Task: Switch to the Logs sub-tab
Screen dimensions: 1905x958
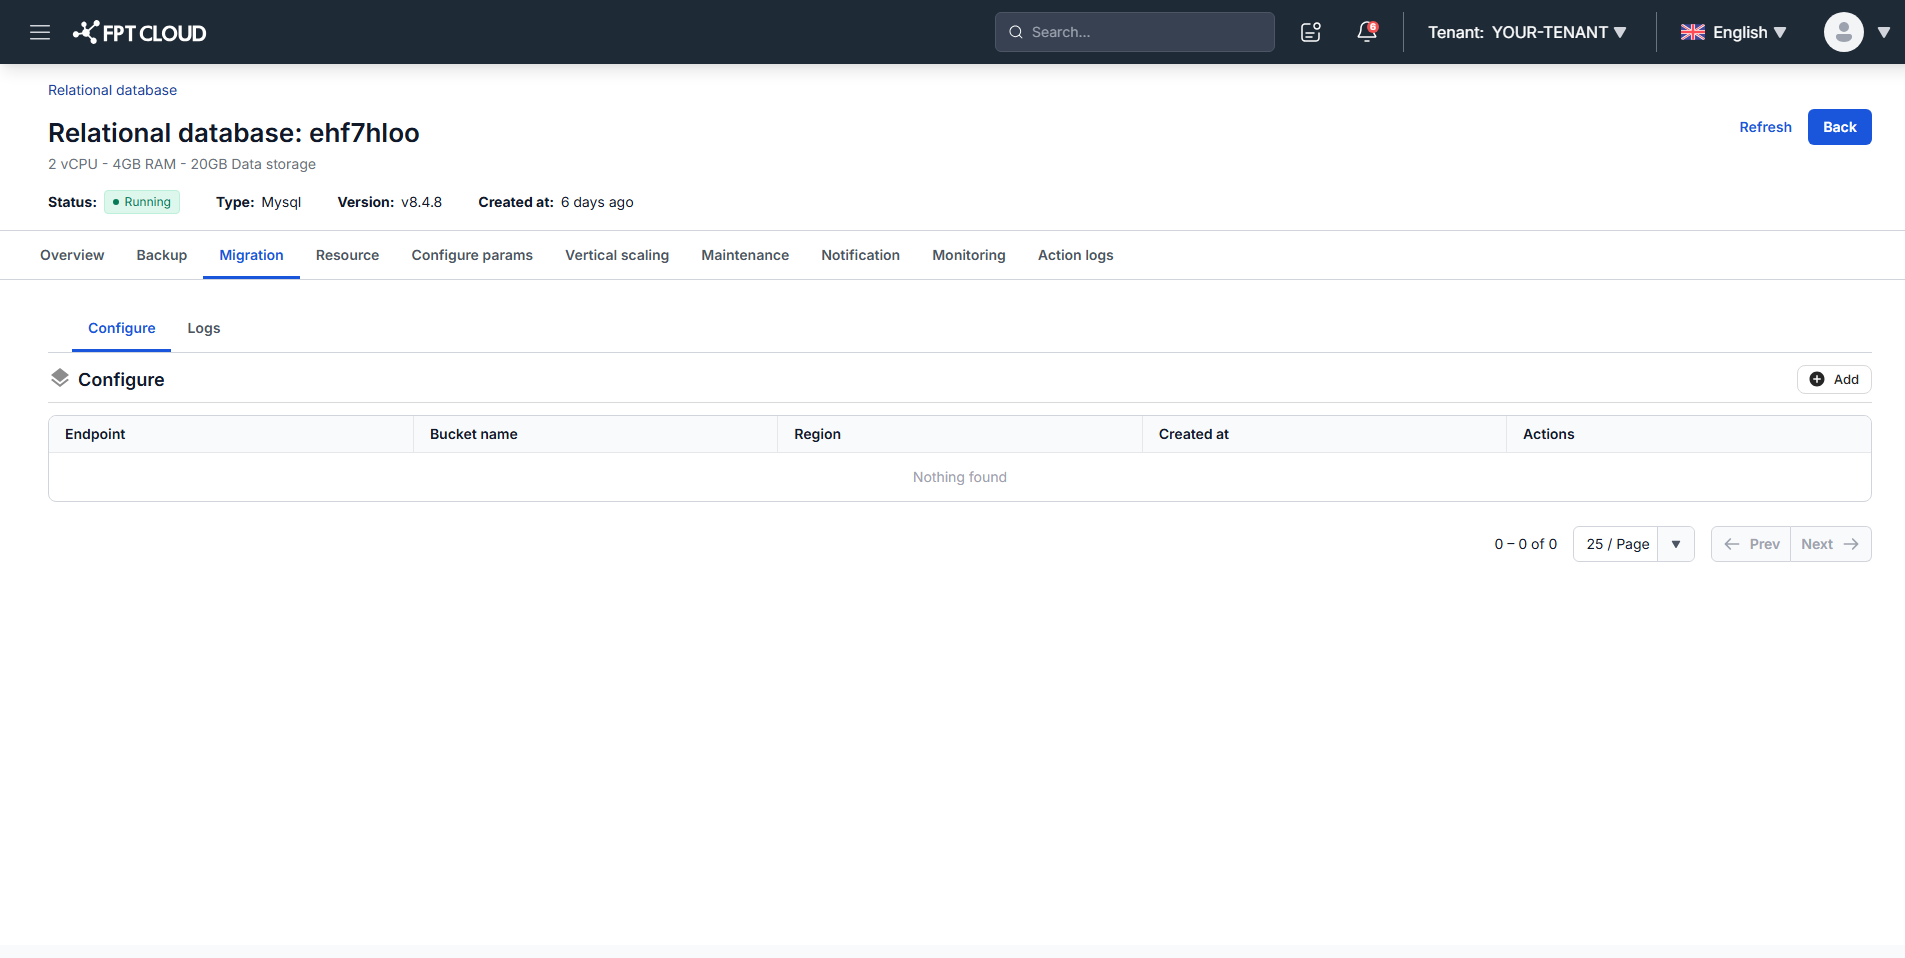Action: 204,328
